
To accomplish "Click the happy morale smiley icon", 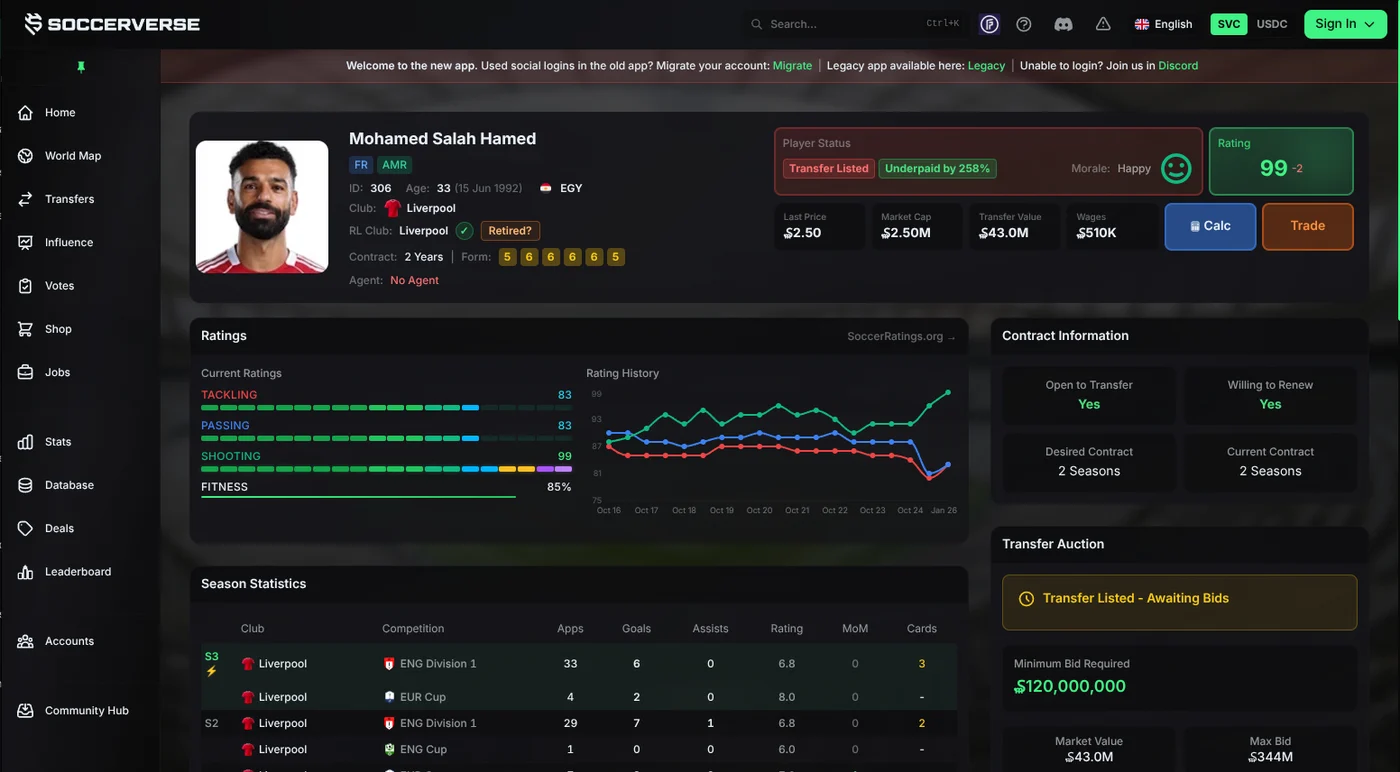I will [x=1176, y=169].
